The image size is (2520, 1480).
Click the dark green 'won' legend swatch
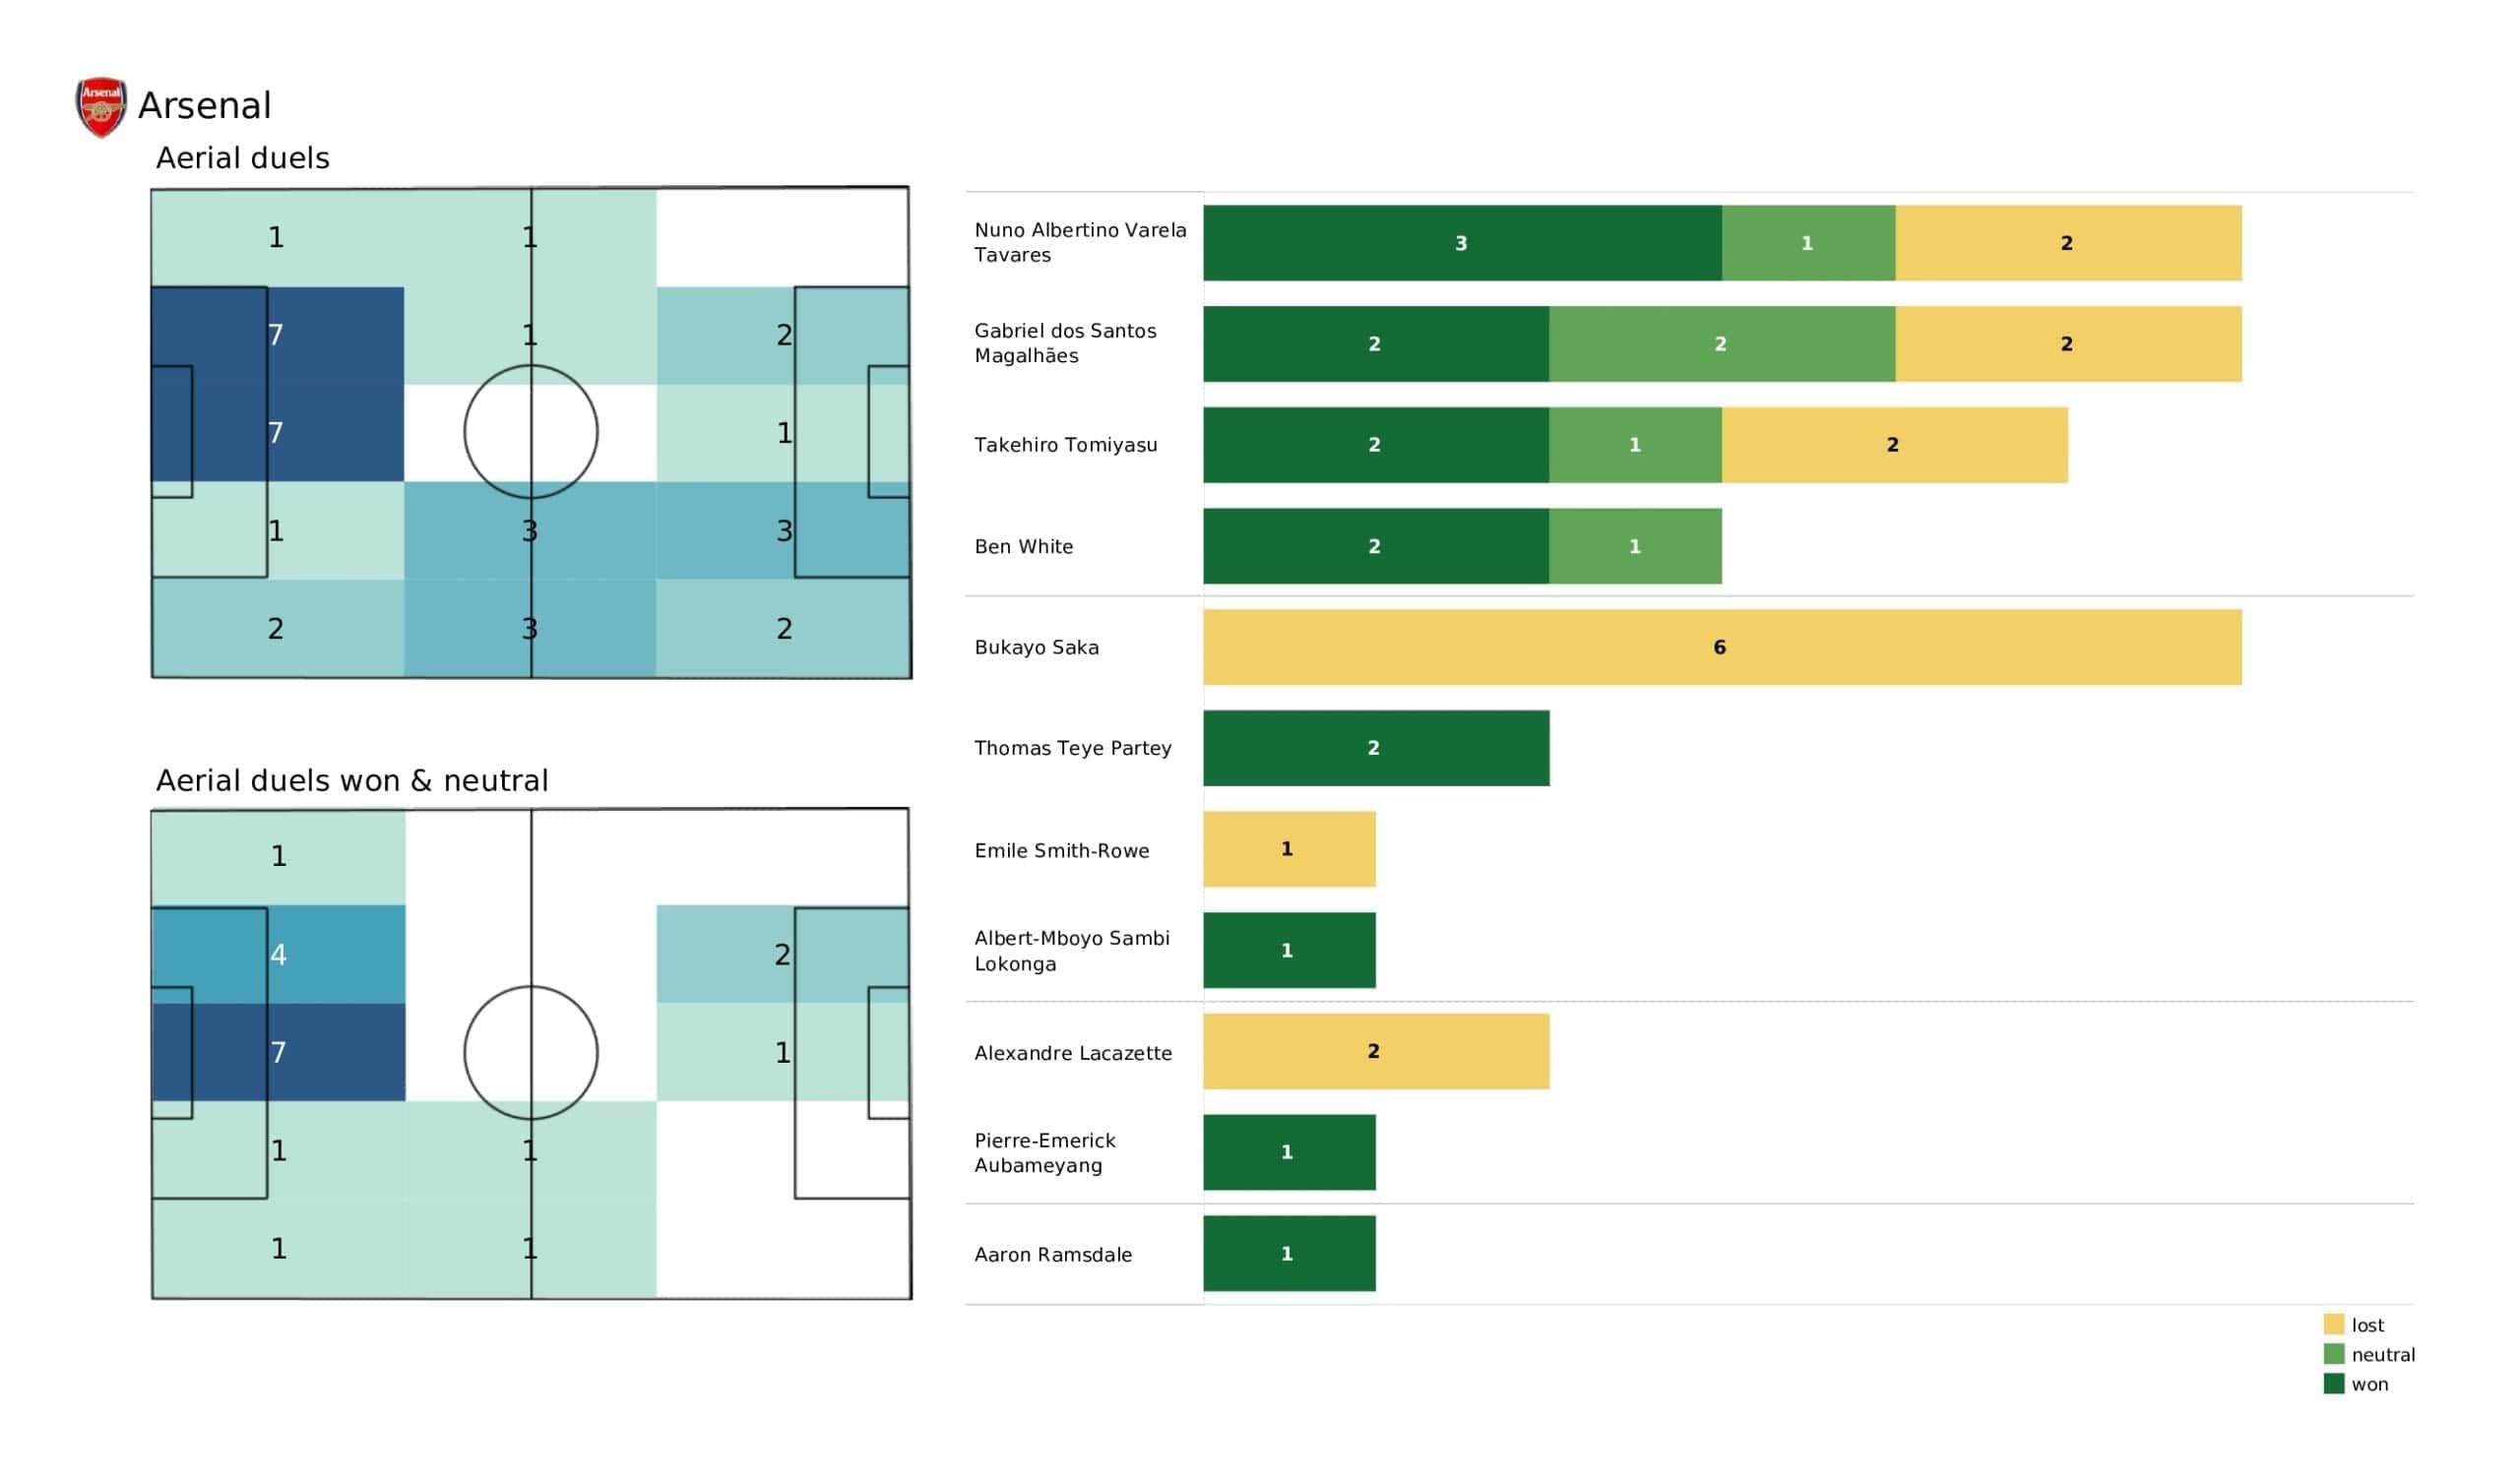2333,1384
